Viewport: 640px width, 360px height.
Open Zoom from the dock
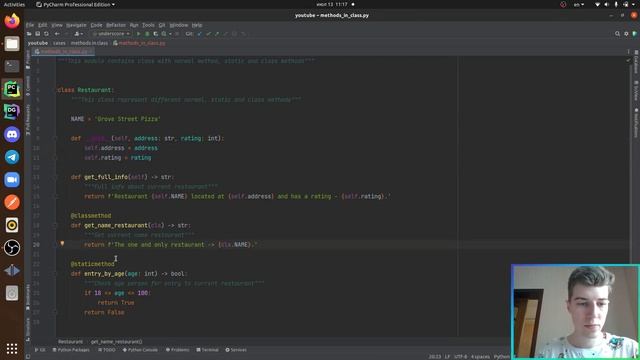tap(12, 180)
